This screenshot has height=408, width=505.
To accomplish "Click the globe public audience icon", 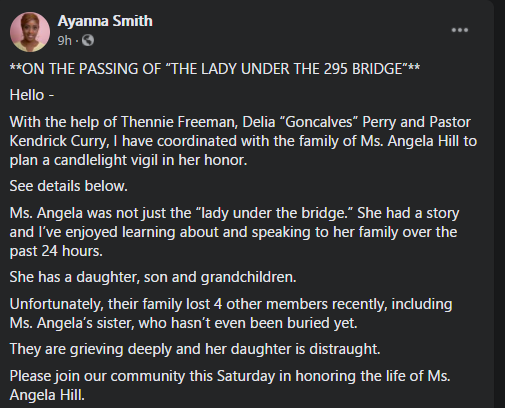I will point(88,40).
